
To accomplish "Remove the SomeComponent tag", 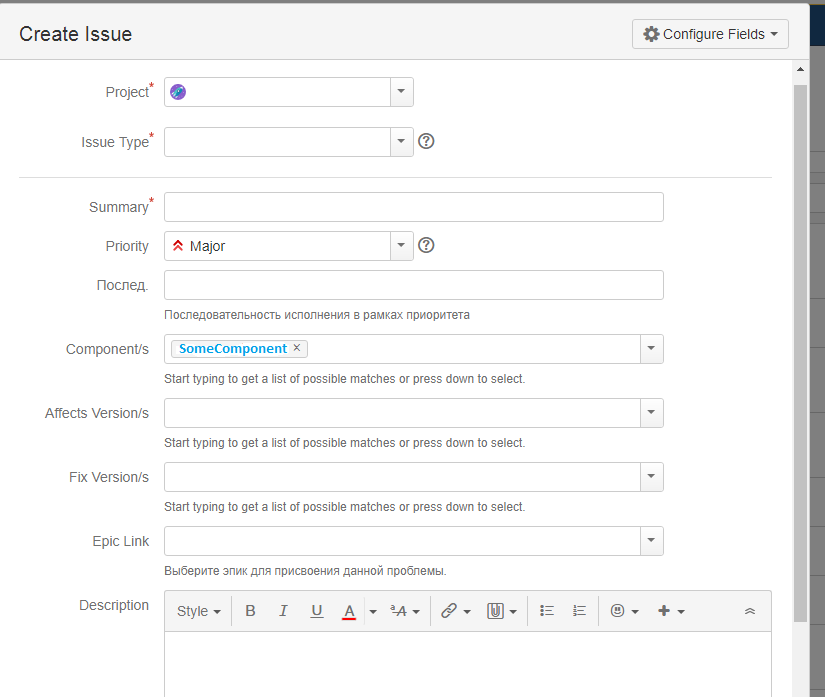I will click(x=297, y=348).
